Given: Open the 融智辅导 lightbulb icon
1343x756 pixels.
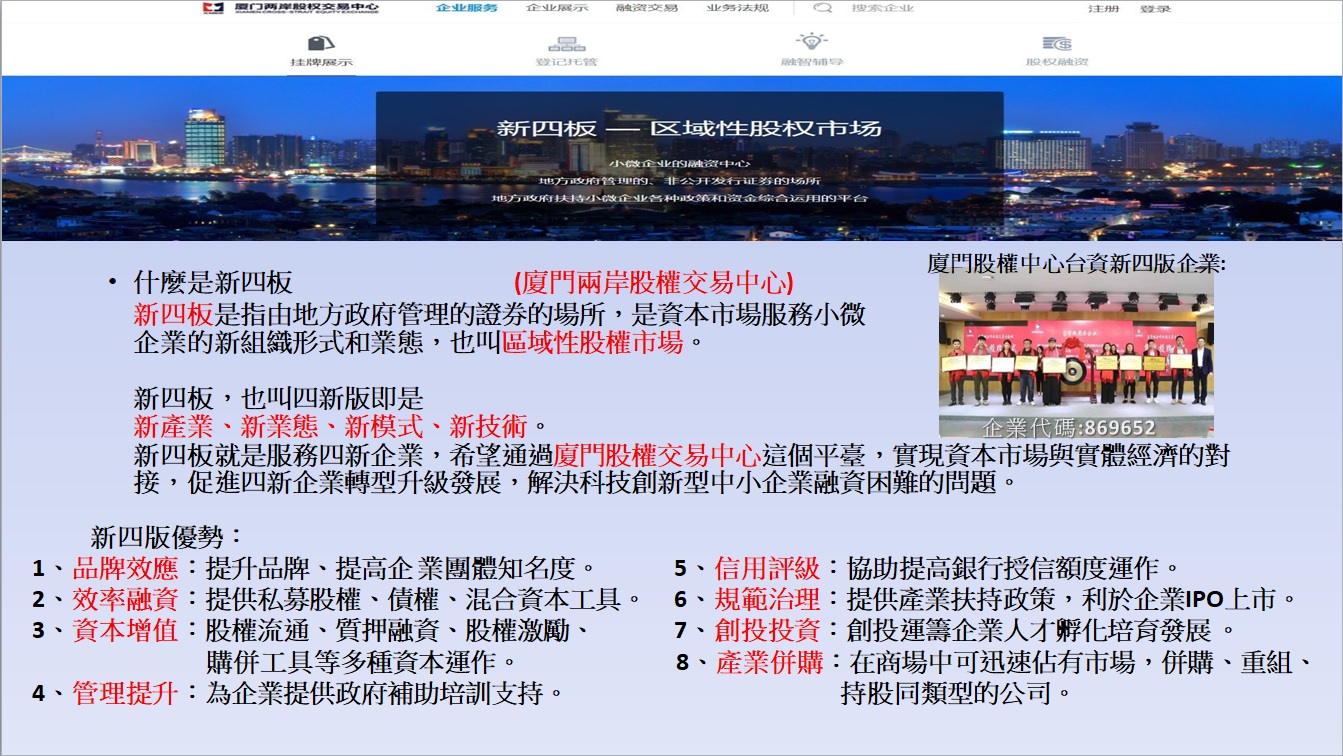Looking at the screenshot, I should pyautogui.click(x=811, y=42).
